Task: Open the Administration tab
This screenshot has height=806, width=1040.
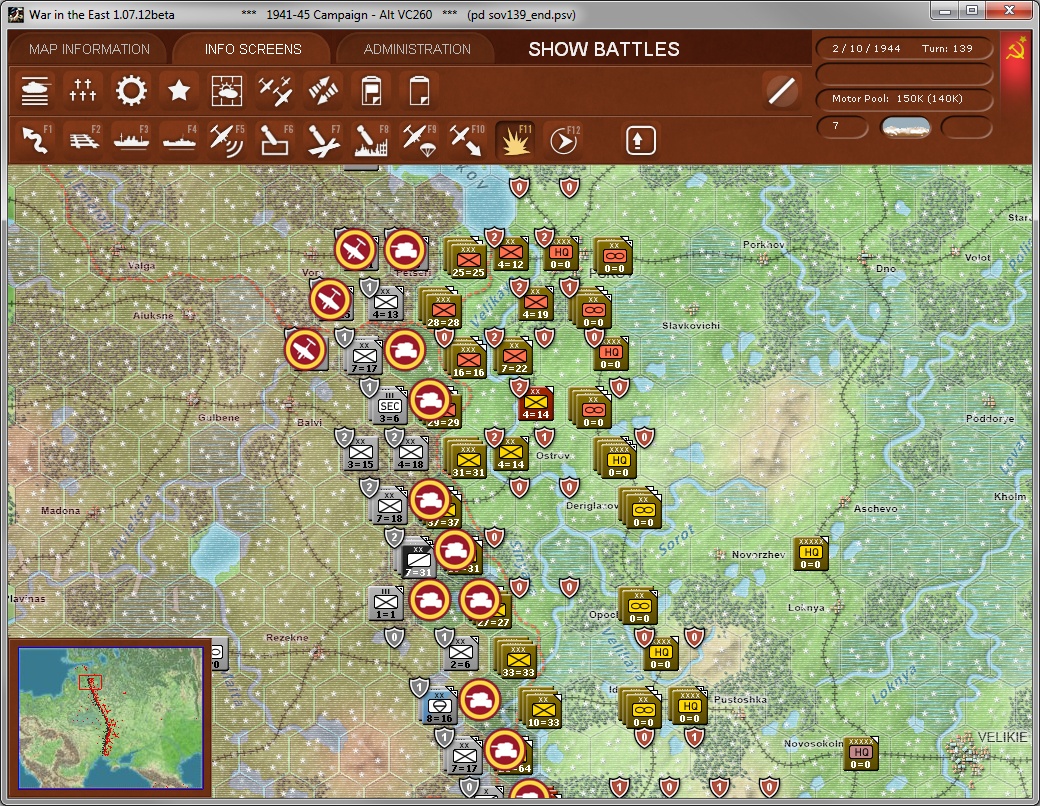Action: (x=417, y=49)
